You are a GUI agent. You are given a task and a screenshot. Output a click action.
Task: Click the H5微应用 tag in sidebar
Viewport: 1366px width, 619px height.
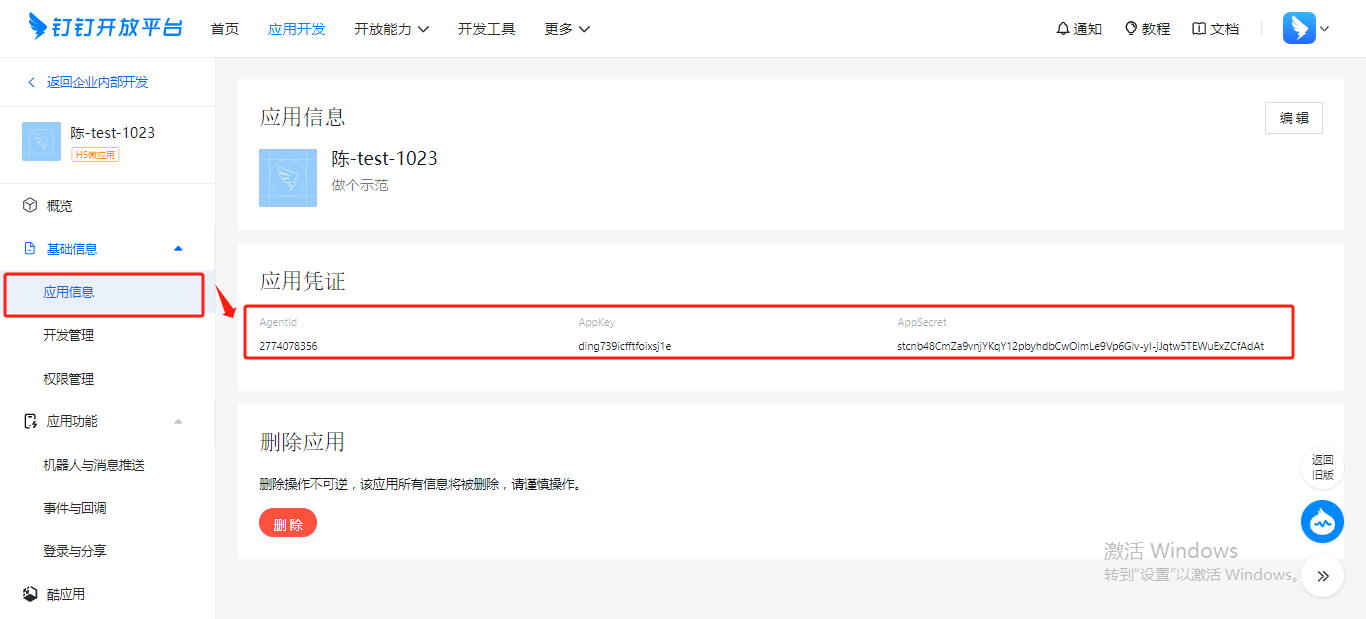click(x=95, y=155)
